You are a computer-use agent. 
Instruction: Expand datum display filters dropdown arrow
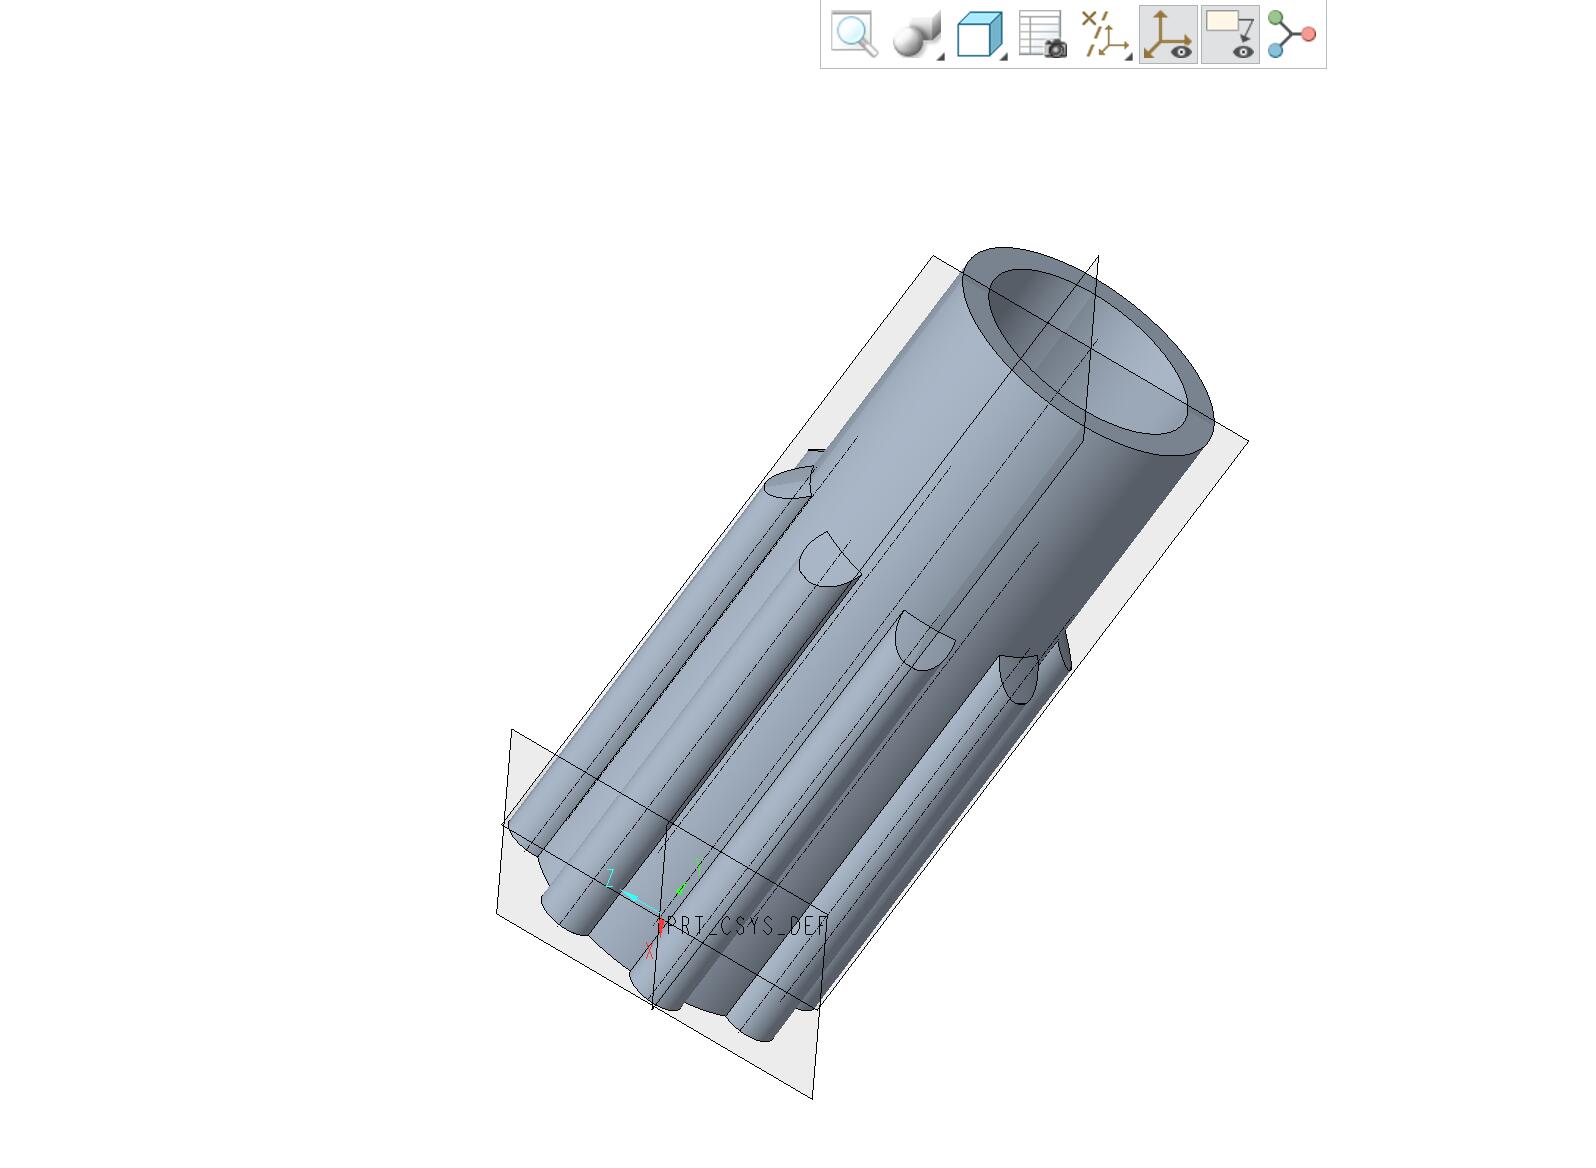(1129, 57)
